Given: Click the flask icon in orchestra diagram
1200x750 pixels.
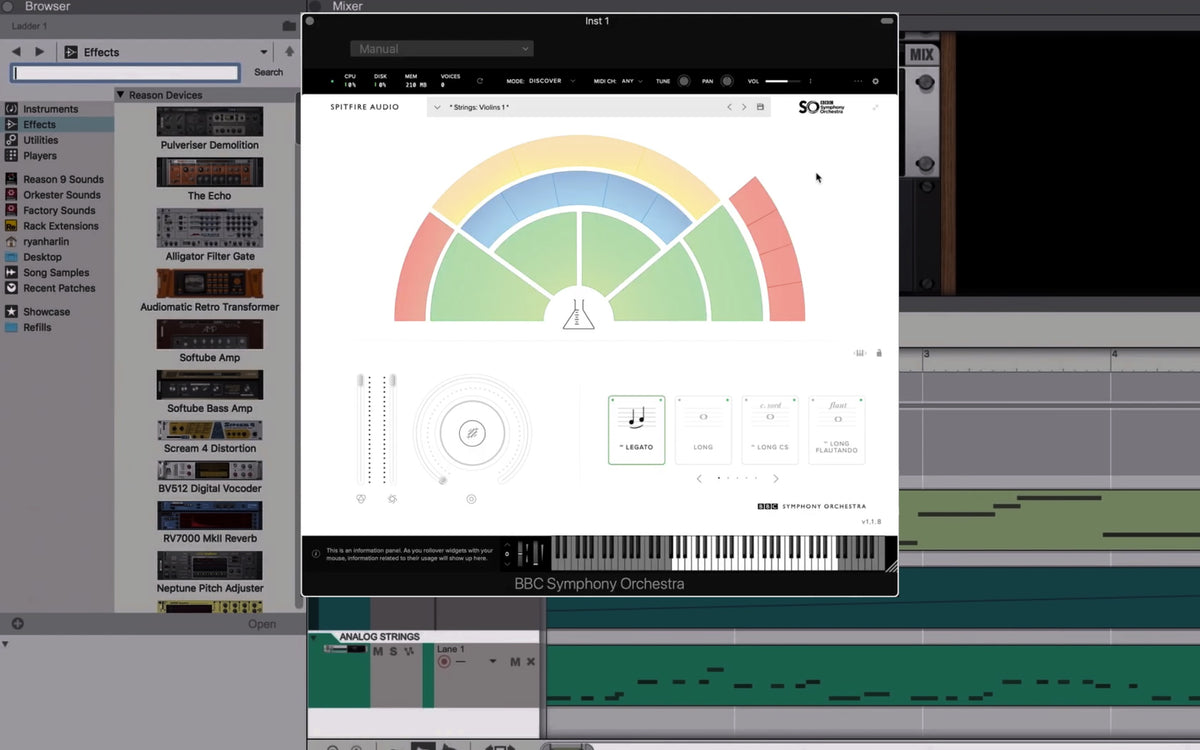Looking at the screenshot, I should [578, 315].
